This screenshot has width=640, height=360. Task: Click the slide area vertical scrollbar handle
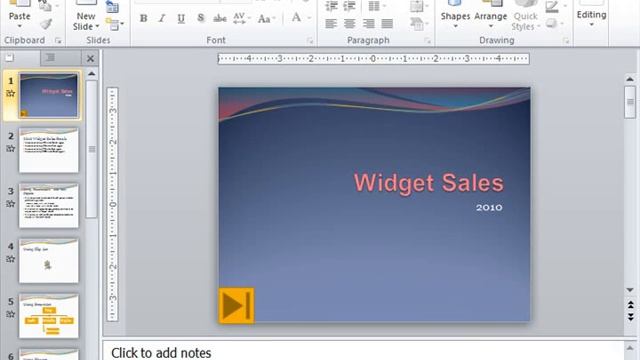point(630,102)
